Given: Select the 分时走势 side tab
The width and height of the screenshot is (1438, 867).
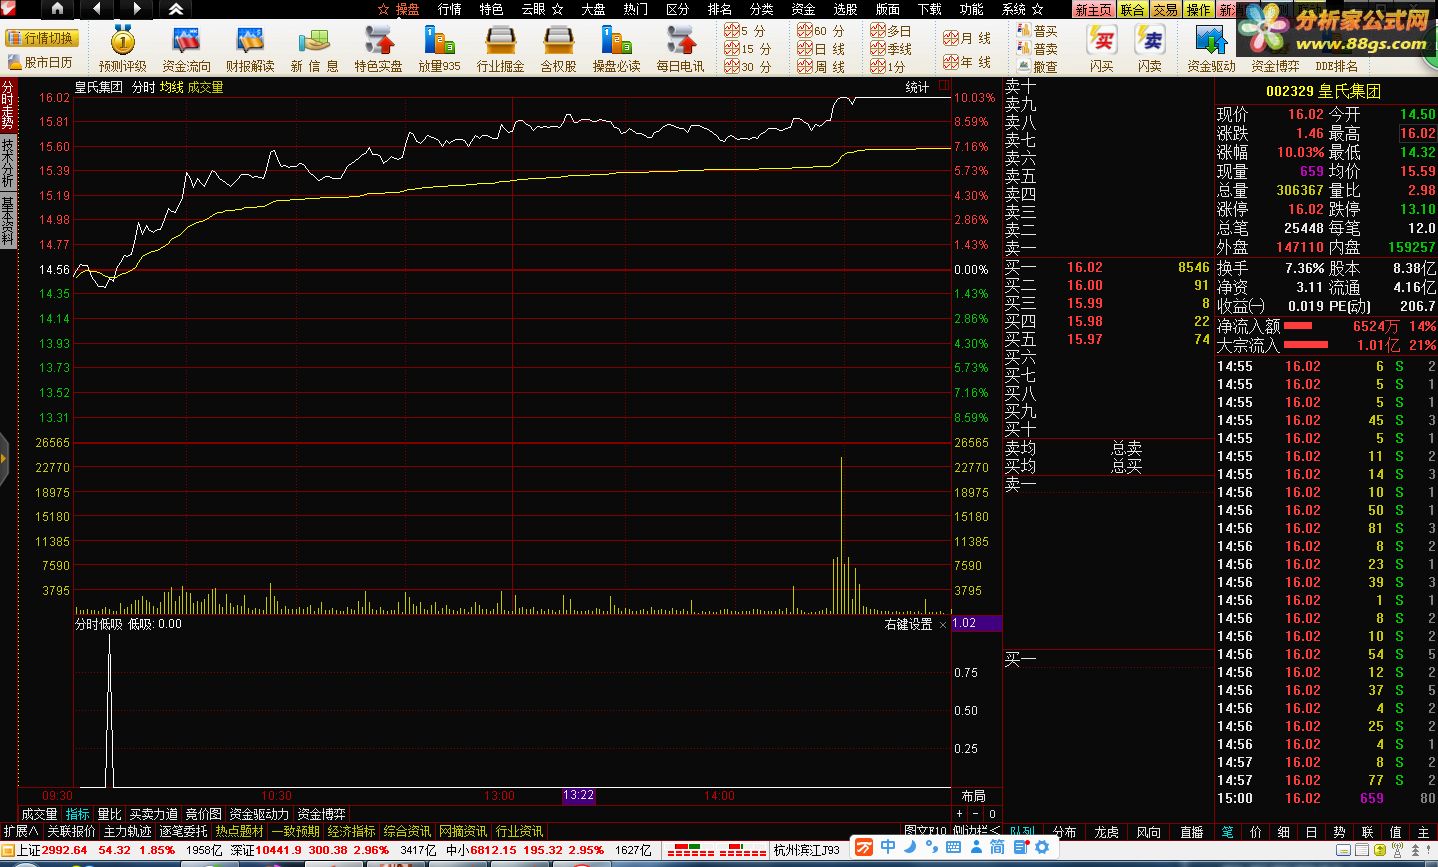Looking at the screenshot, I should tap(8, 106).
